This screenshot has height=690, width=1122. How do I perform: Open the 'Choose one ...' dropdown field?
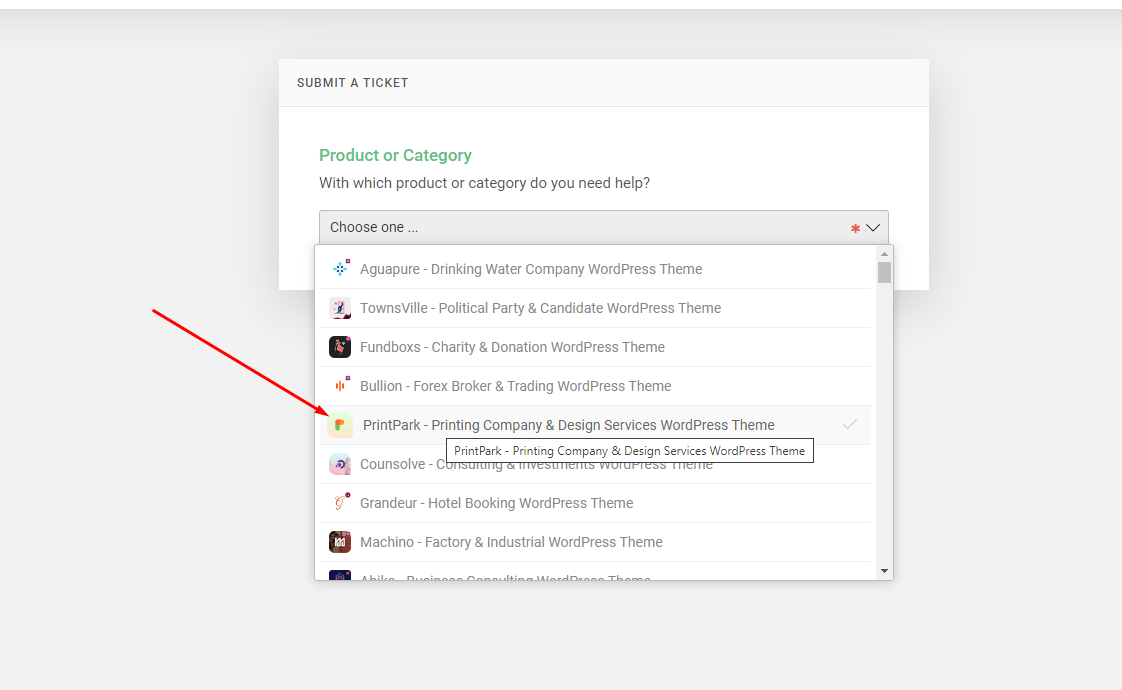[x=604, y=228]
